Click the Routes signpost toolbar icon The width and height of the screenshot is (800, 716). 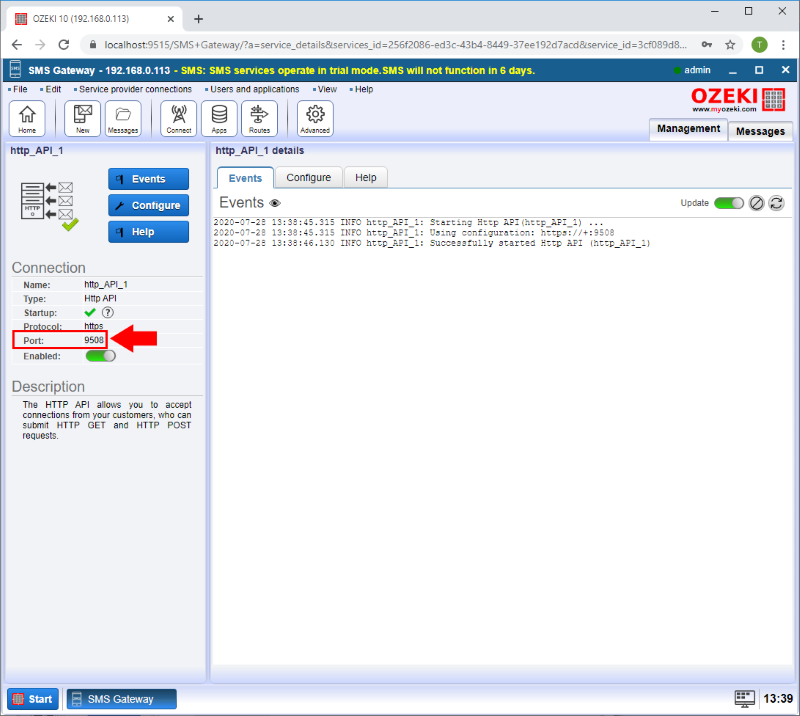click(x=259, y=118)
